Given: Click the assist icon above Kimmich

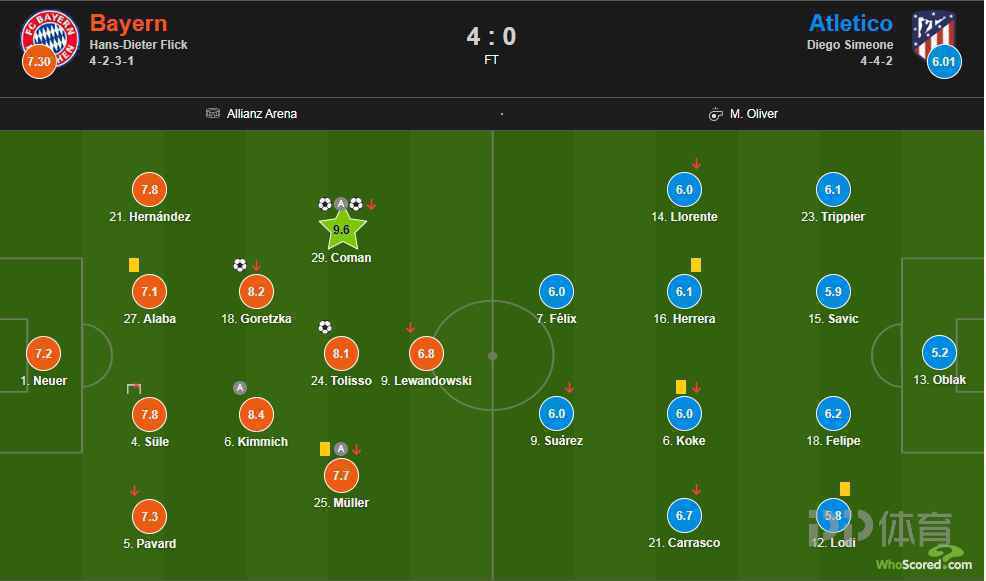Looking at the screenshot, I should click(x=240, y=388).
